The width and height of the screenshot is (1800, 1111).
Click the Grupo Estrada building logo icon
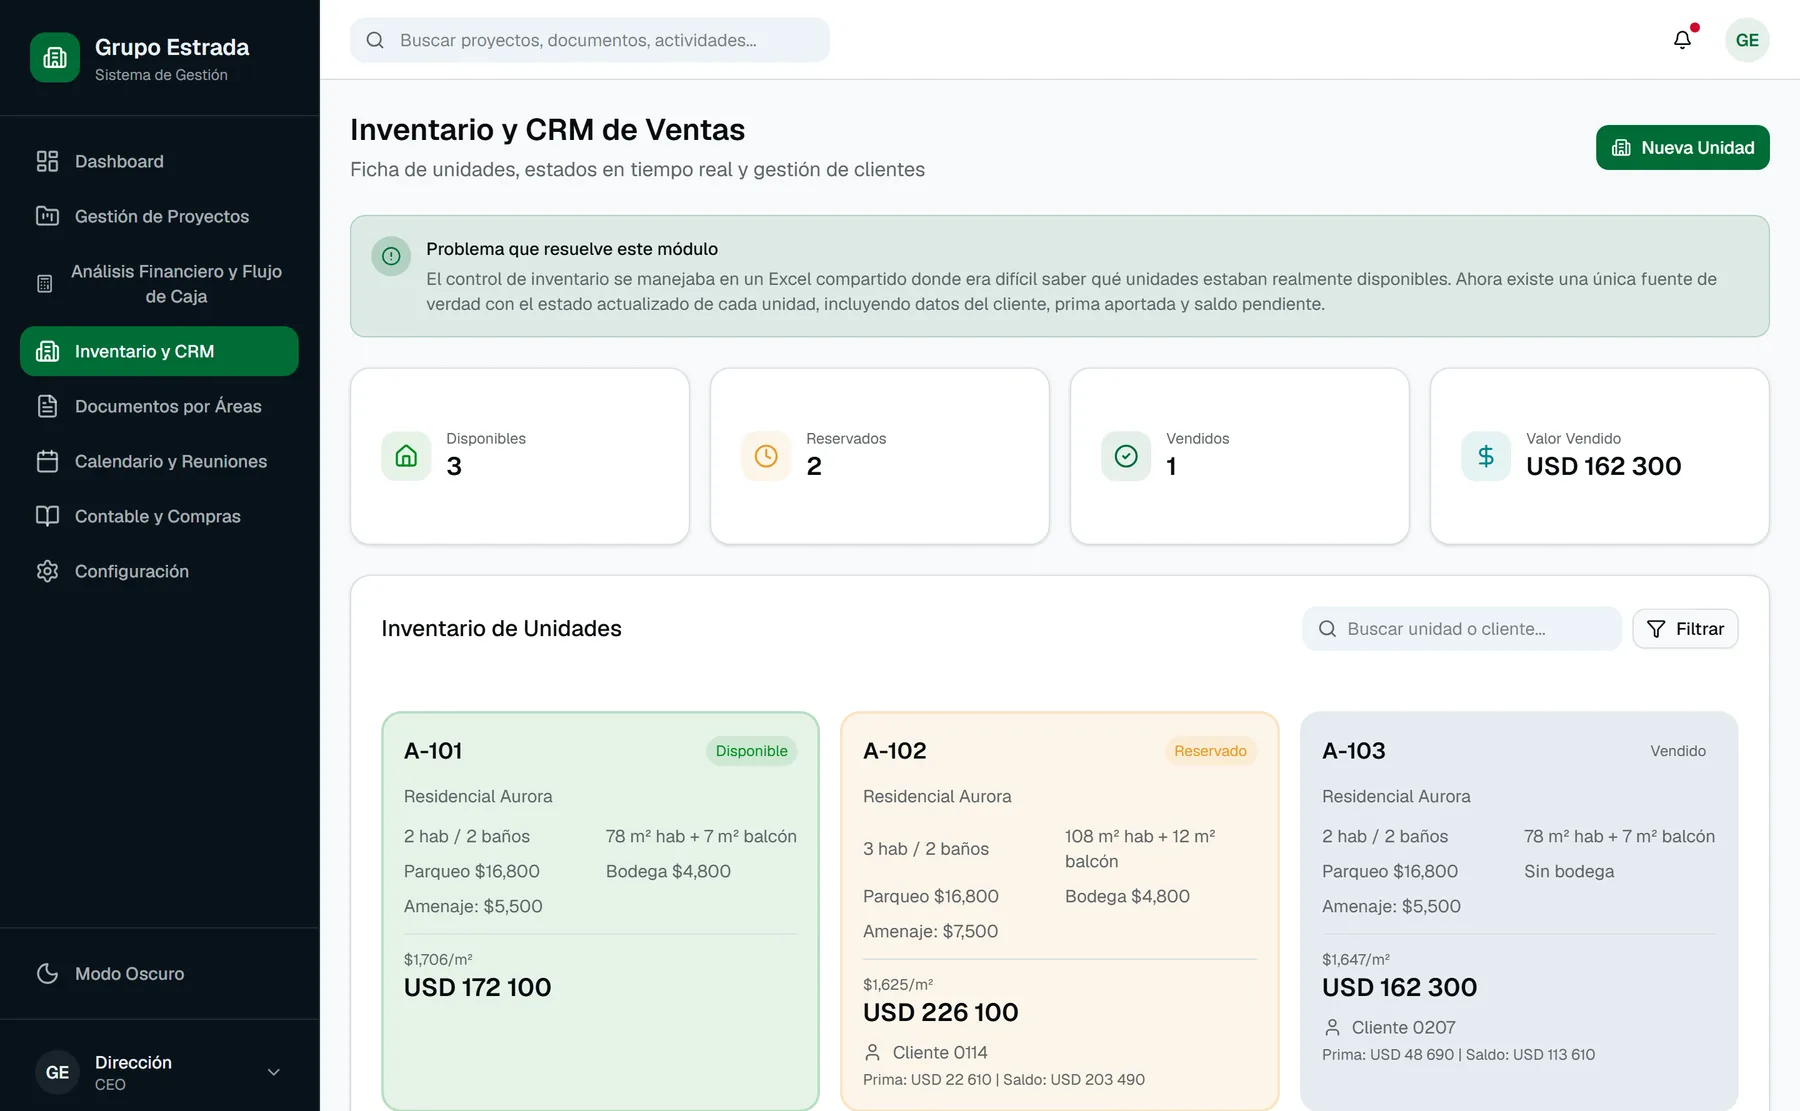pos(55,58)
